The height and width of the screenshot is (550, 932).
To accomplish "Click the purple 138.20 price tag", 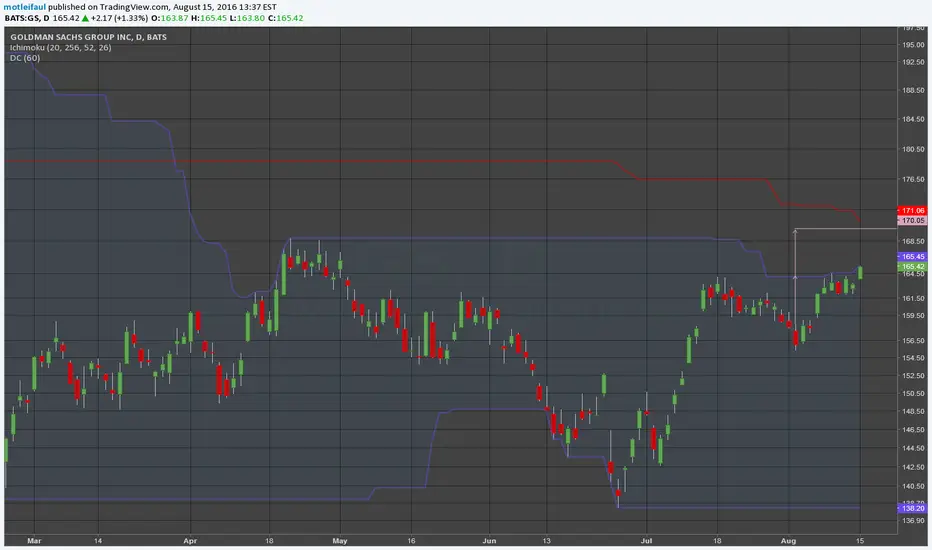I will click(912, 508).
